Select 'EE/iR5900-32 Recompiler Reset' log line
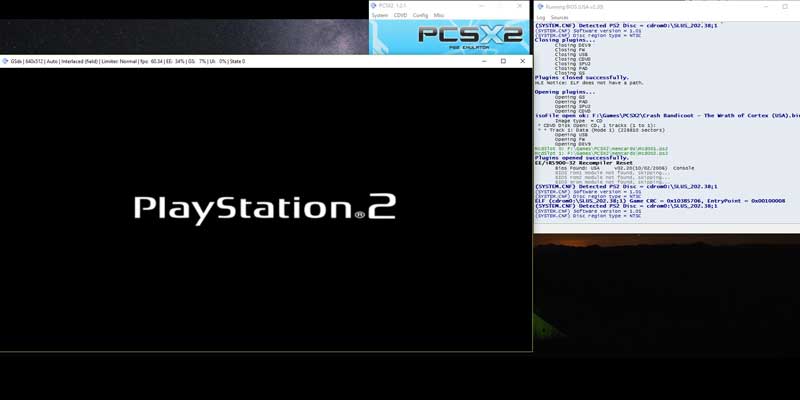Viewport: 800px width, 400px height. pyautogui.click(x=584, y=163)
